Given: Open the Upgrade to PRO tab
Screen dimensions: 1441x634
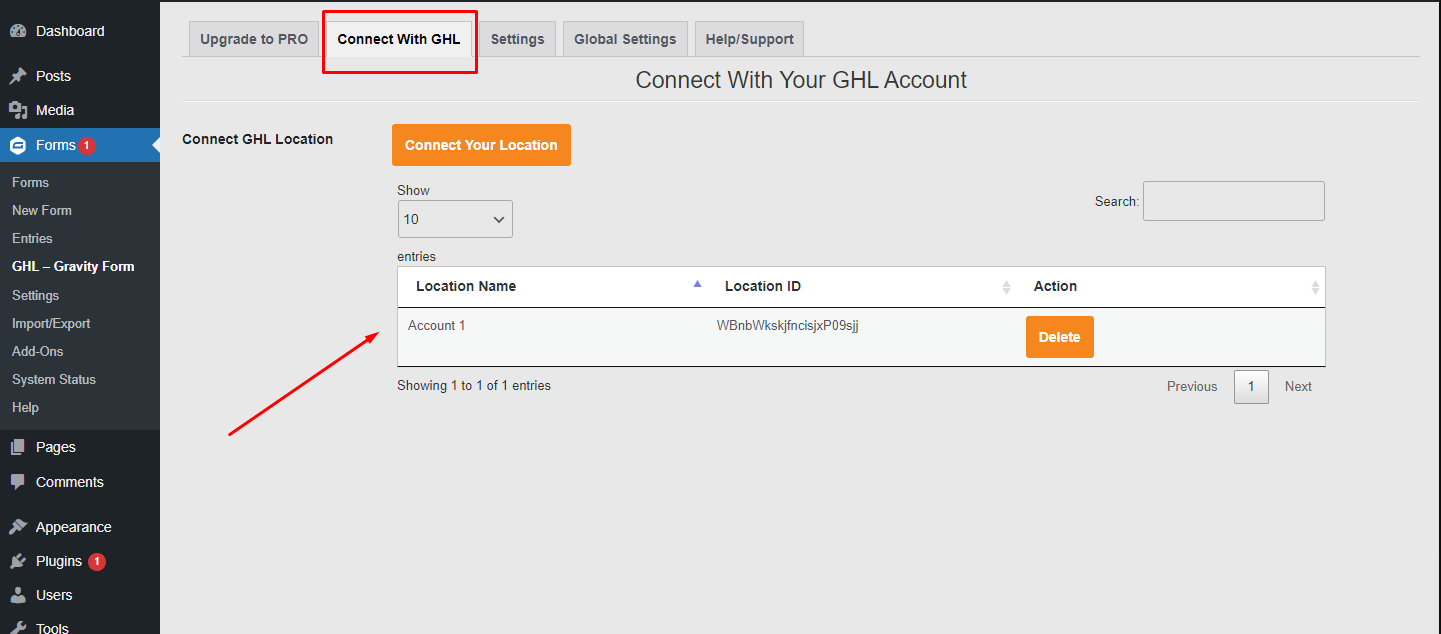Looking at the screenshot, I should point(254,39).
